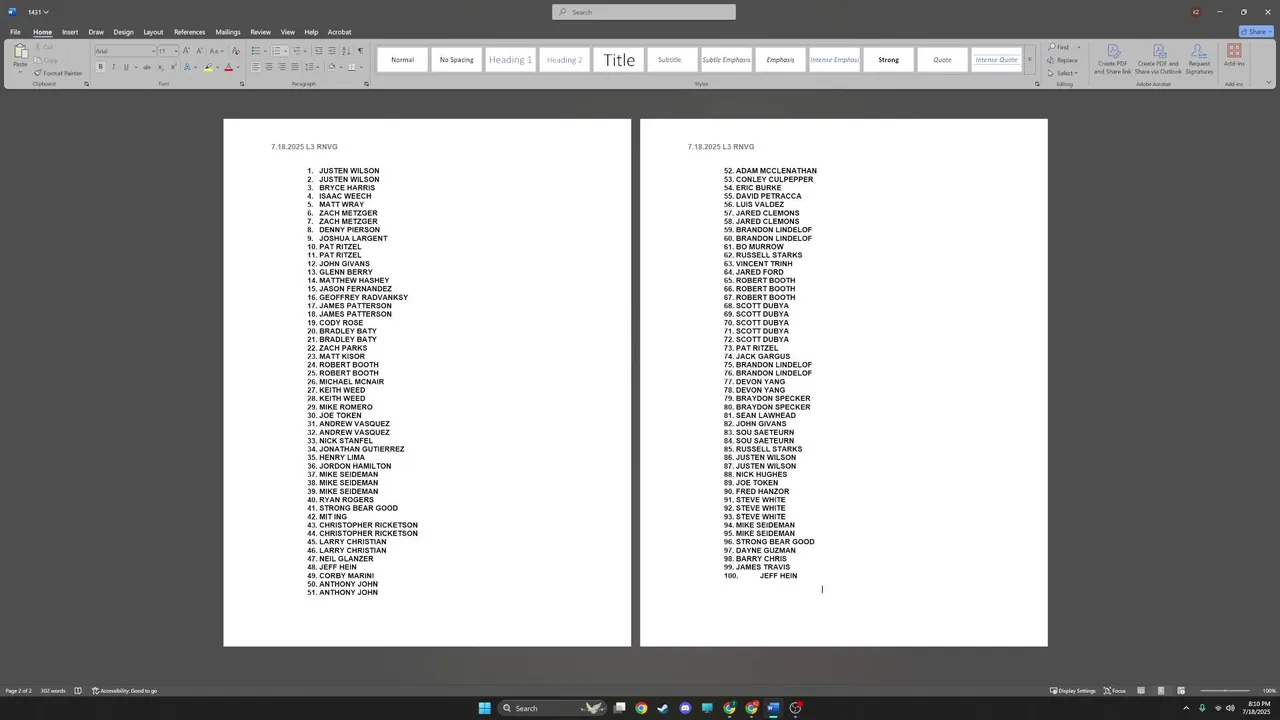
Task: Decrease paragraph indent
Action: click(x=319, y=51)
